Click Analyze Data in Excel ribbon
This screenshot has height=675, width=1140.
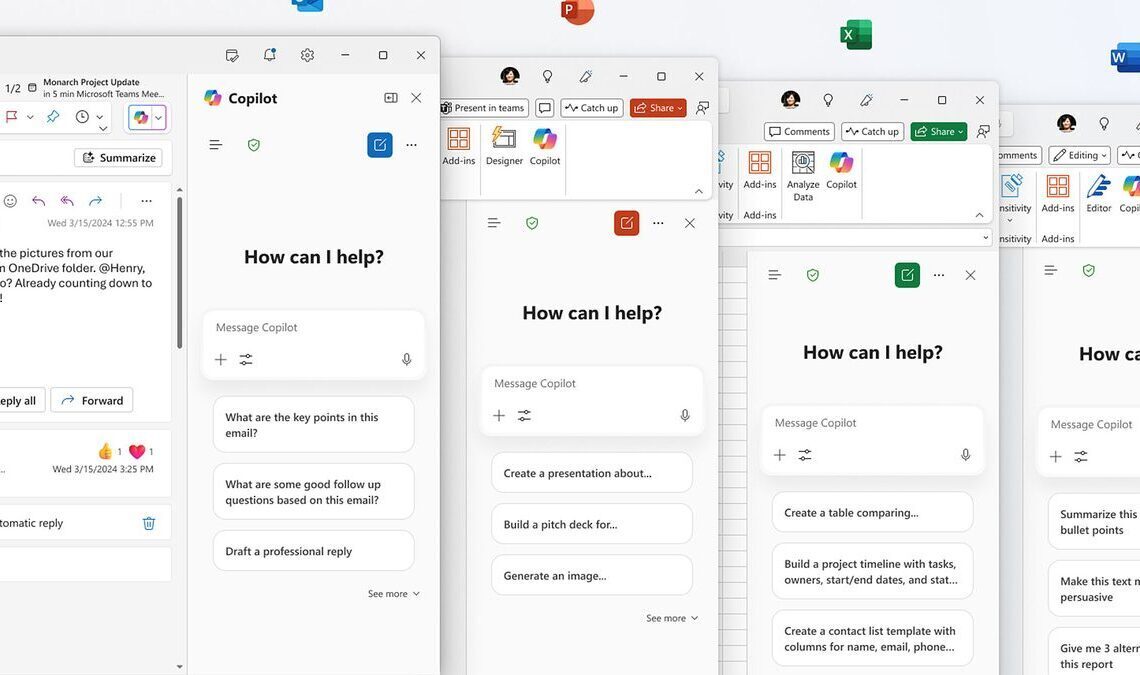[x=803, y=176]
